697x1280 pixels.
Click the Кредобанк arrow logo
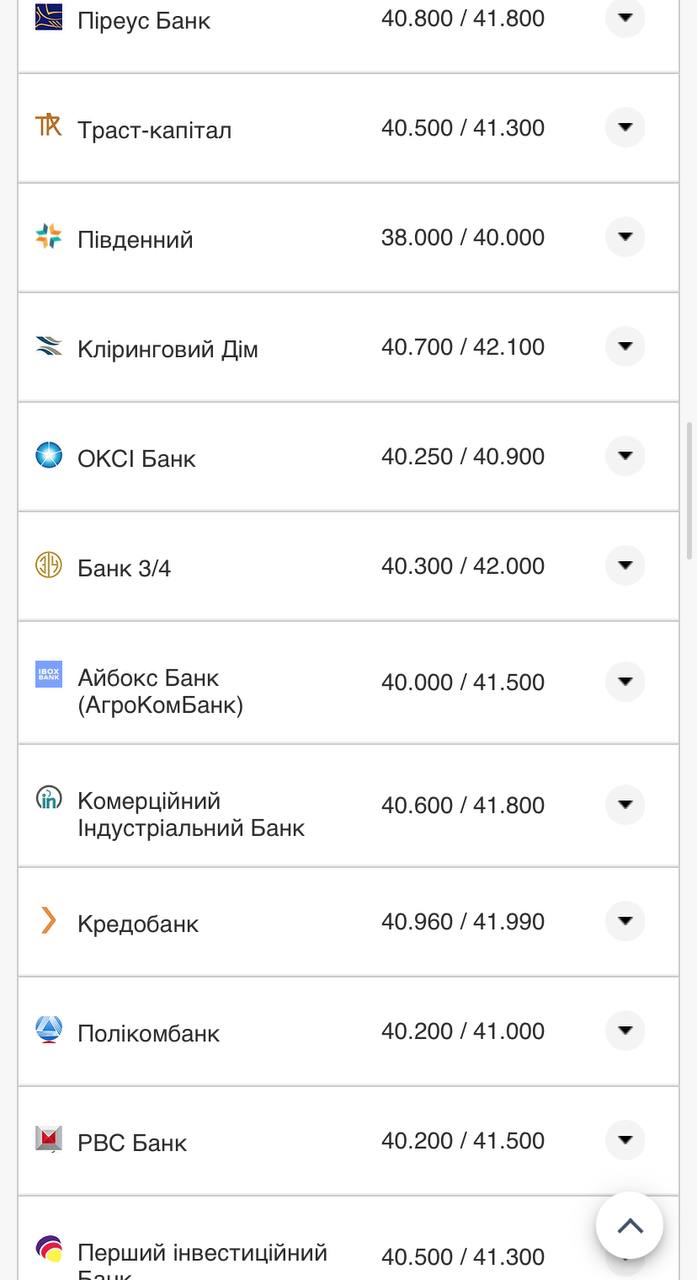pyautogui.click(x=47, y=922)
